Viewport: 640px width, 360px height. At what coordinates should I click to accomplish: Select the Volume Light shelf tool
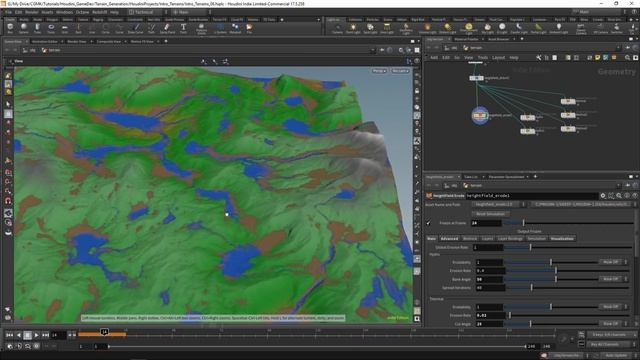(x=427, y=28)
